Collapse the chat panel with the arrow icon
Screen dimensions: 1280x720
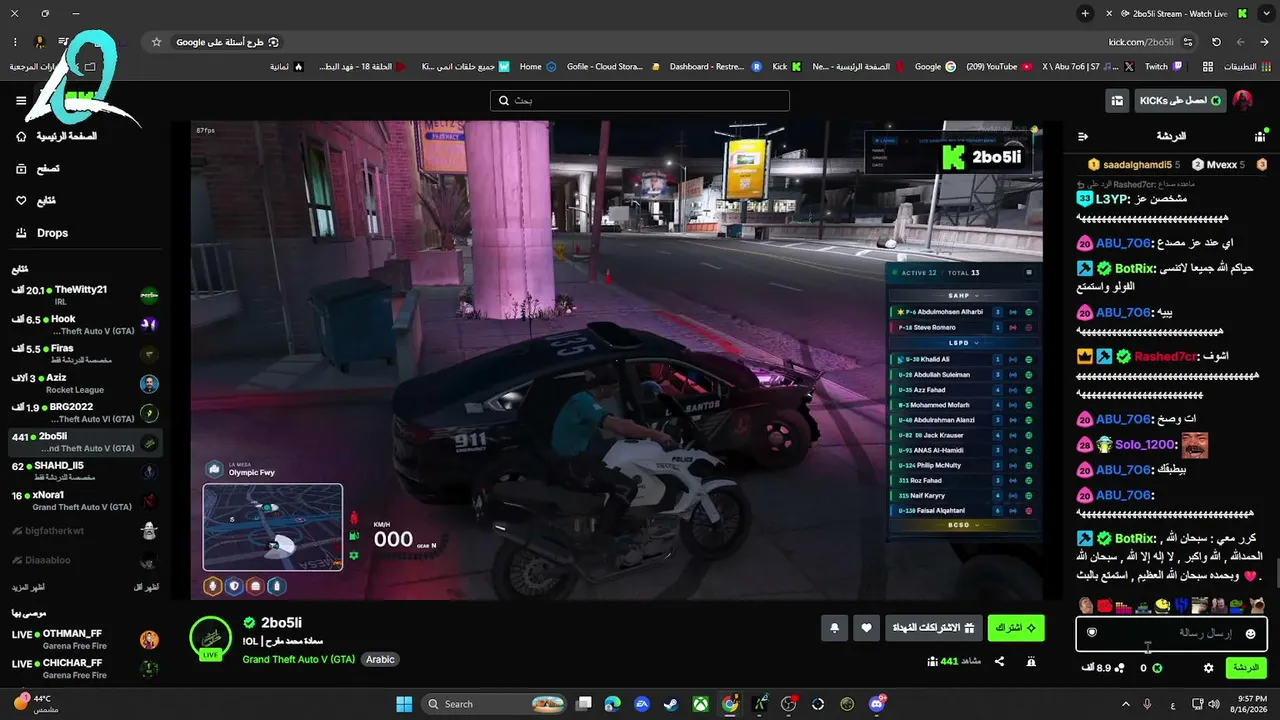tap(1083, 136)
